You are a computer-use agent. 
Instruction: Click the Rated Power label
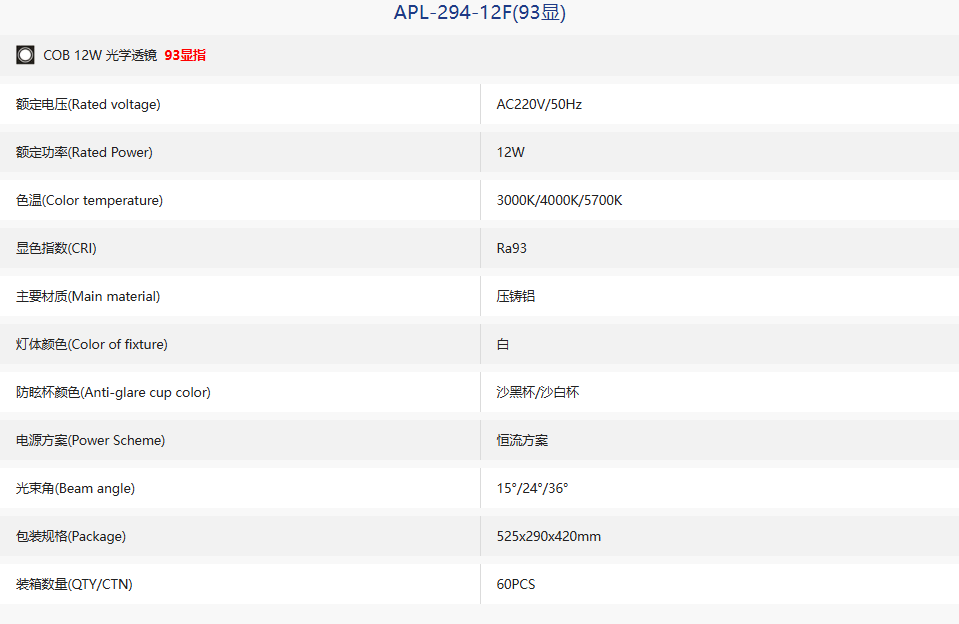pos(84,152)
